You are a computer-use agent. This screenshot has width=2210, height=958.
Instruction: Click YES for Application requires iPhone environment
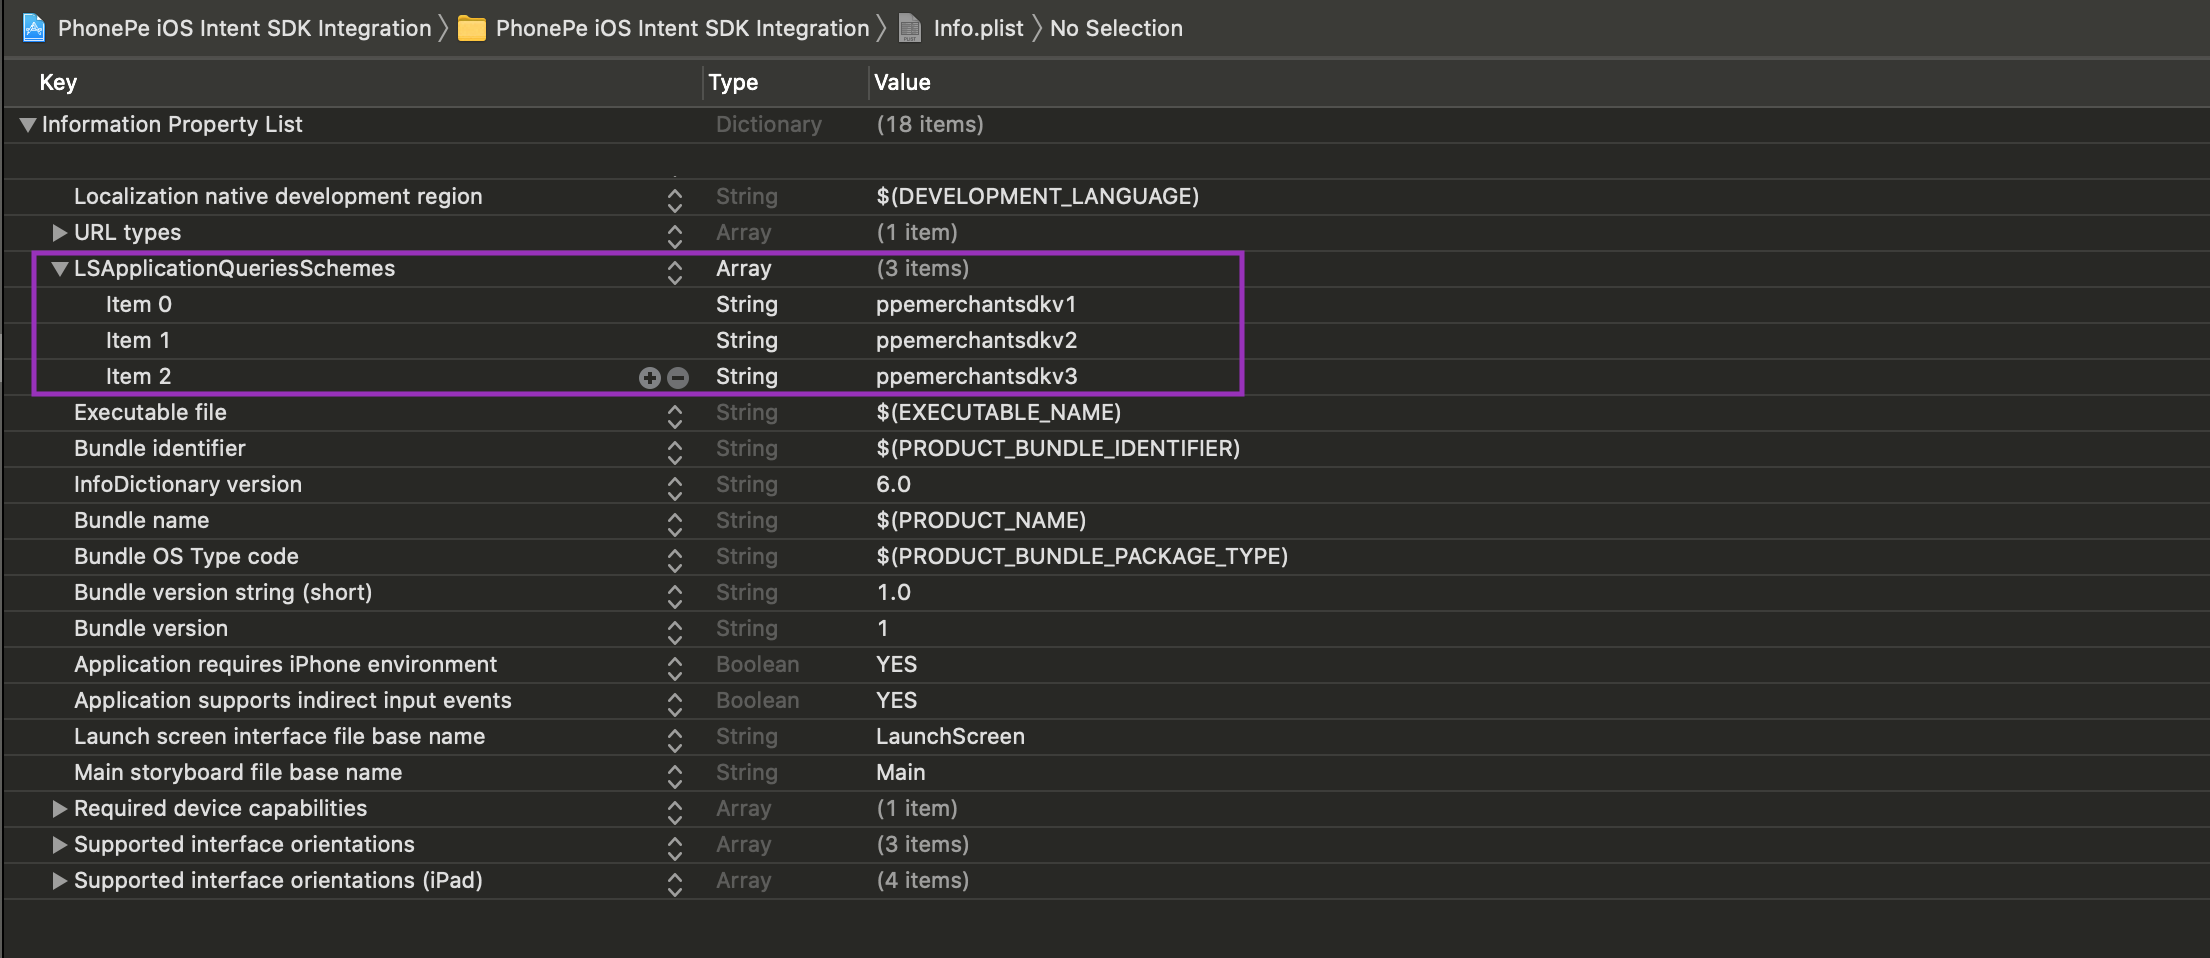pos(897,664)
